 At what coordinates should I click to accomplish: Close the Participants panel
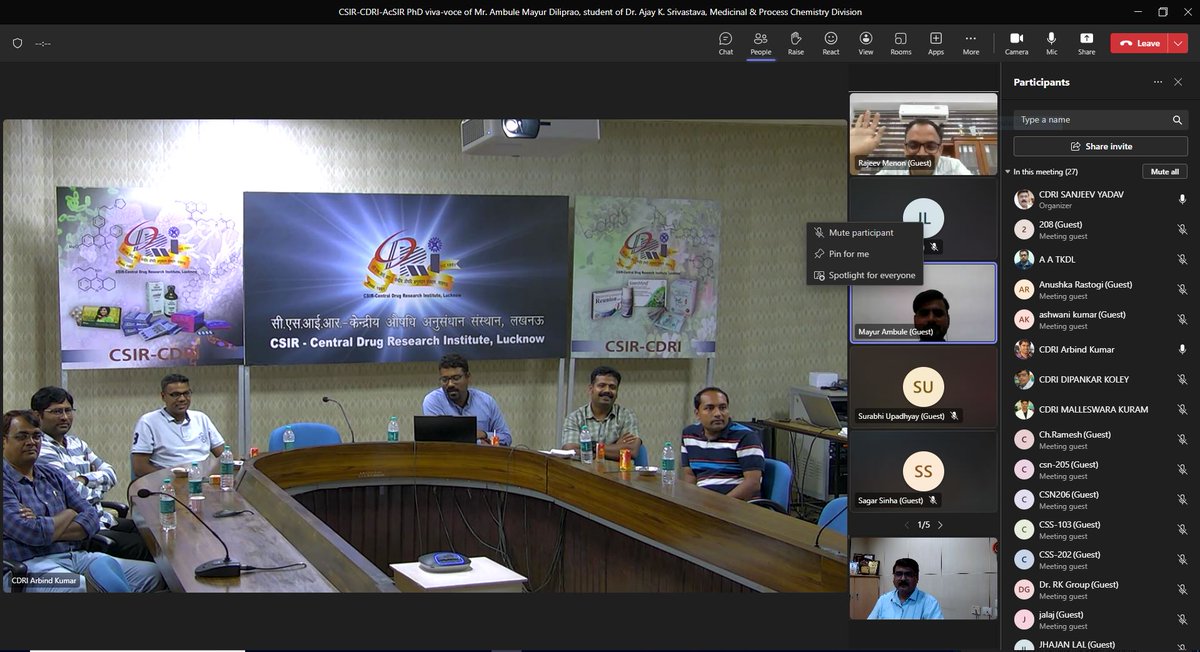click(x=1178, y=82)
